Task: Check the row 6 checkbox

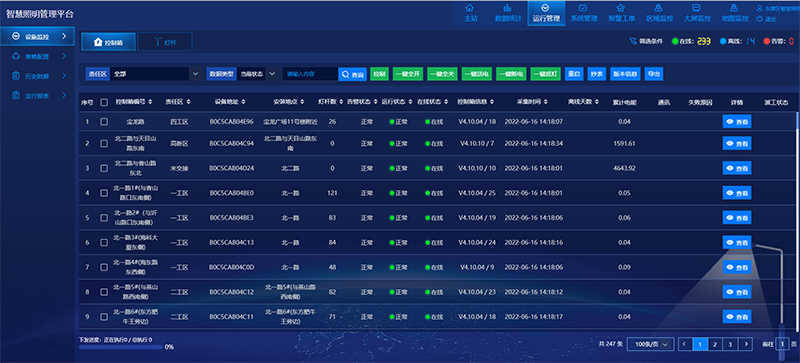Action: click(104, 243)
